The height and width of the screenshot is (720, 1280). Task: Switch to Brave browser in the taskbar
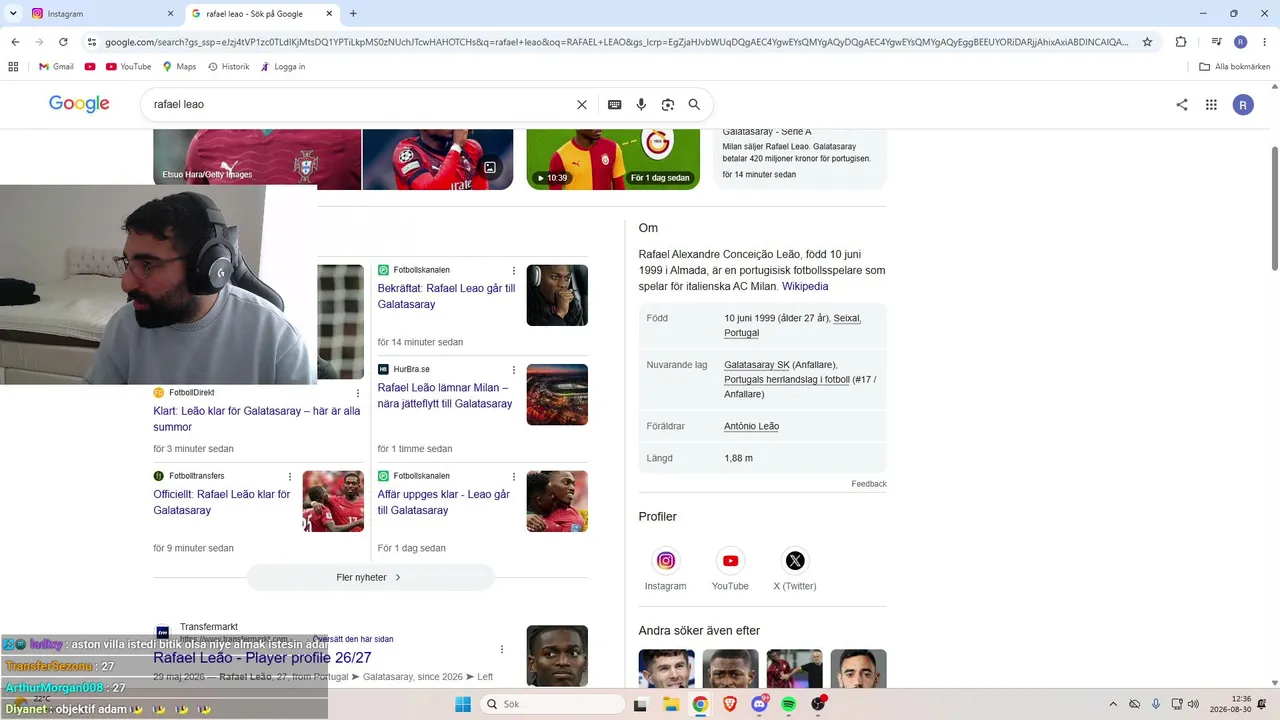730,704
